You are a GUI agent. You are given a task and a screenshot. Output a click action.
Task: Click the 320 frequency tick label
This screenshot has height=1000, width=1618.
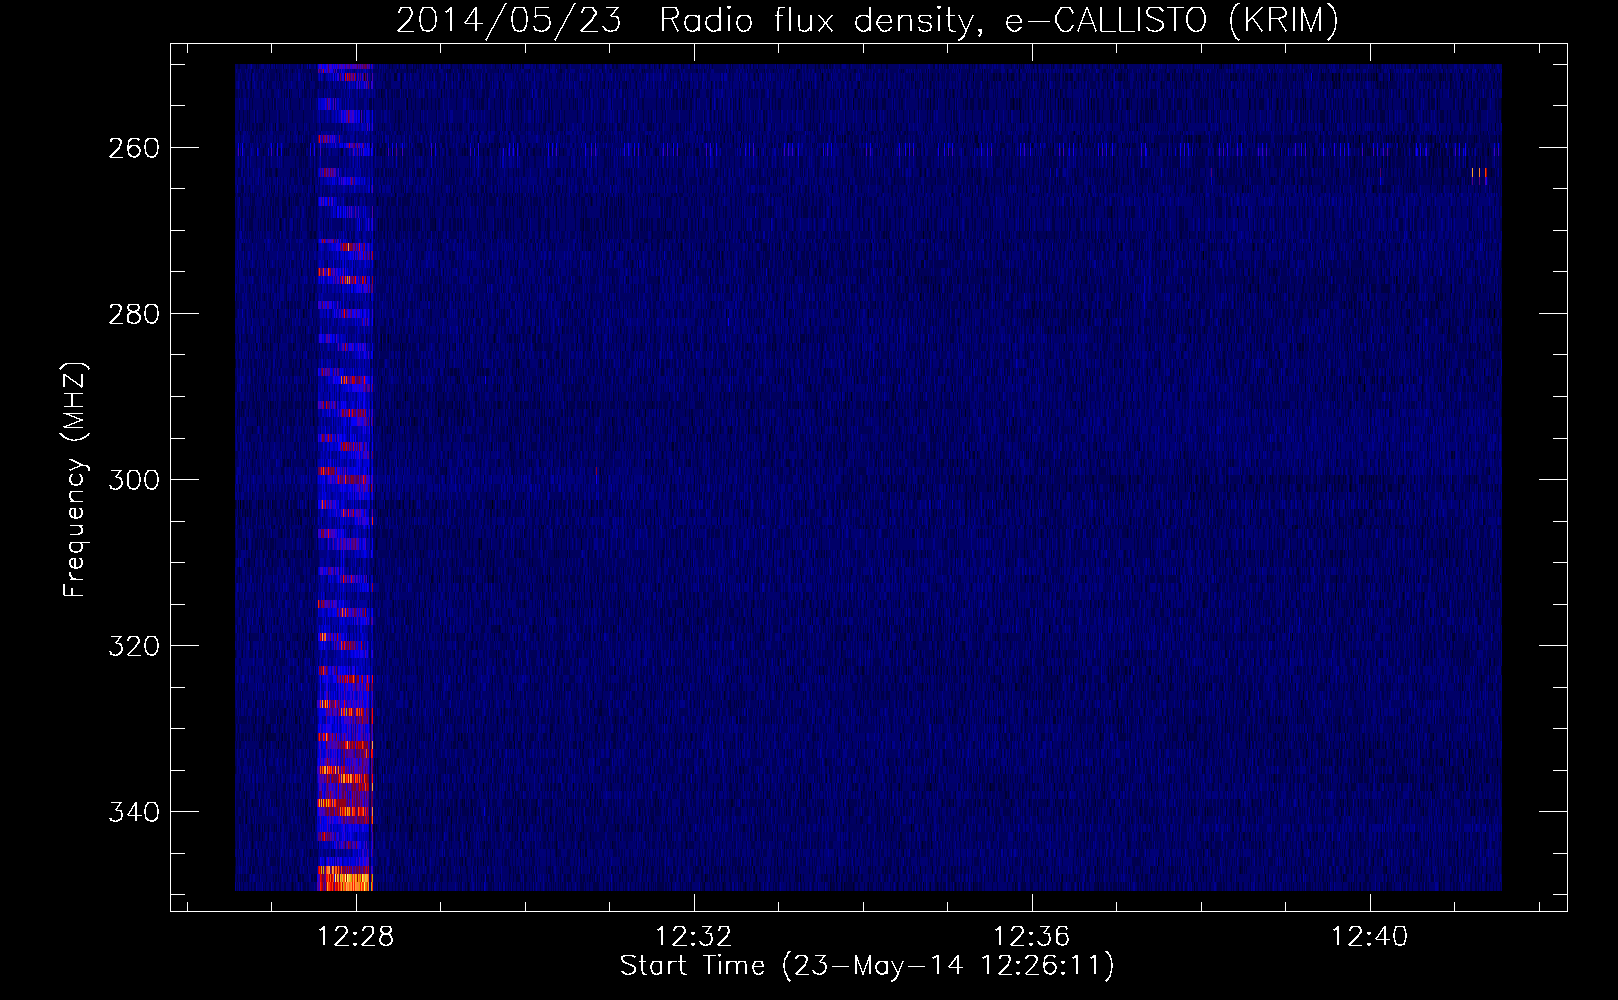(x=134, y=646)
